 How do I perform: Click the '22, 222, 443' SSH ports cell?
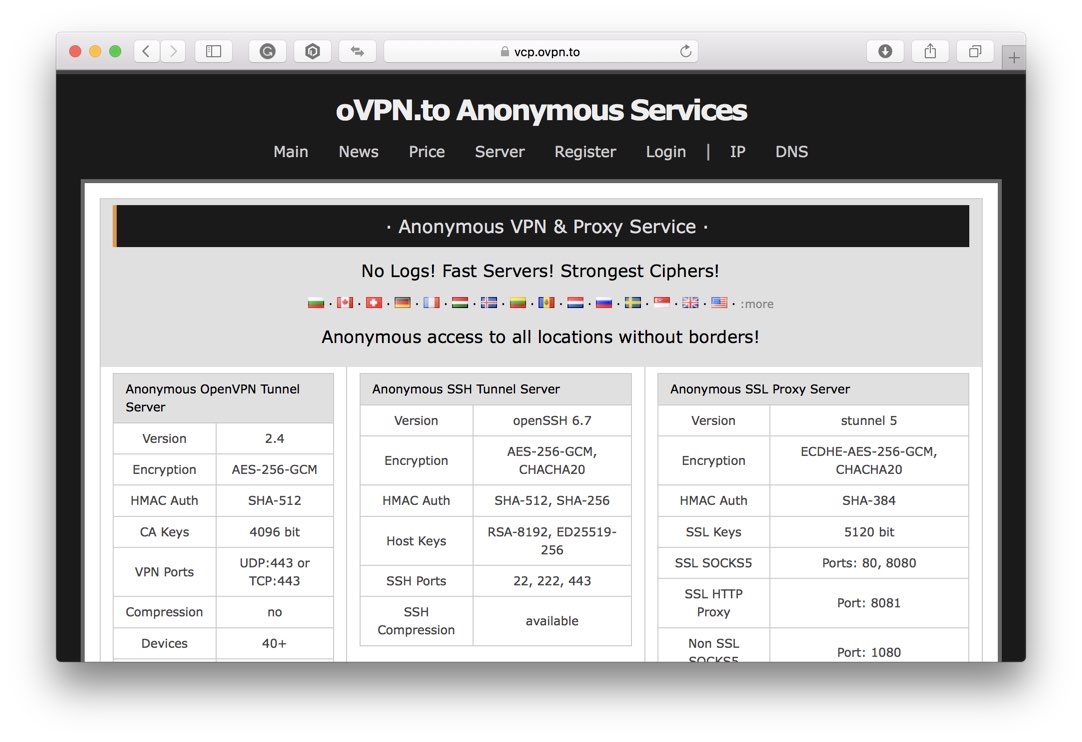(552, 581)
